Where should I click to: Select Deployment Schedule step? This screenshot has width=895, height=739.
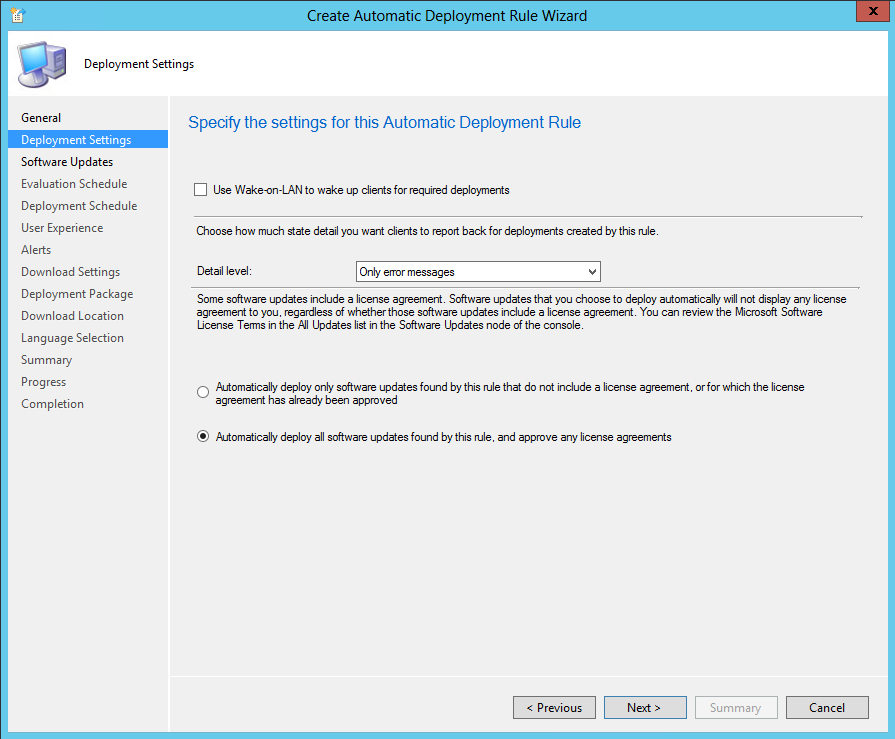(79, 205)
